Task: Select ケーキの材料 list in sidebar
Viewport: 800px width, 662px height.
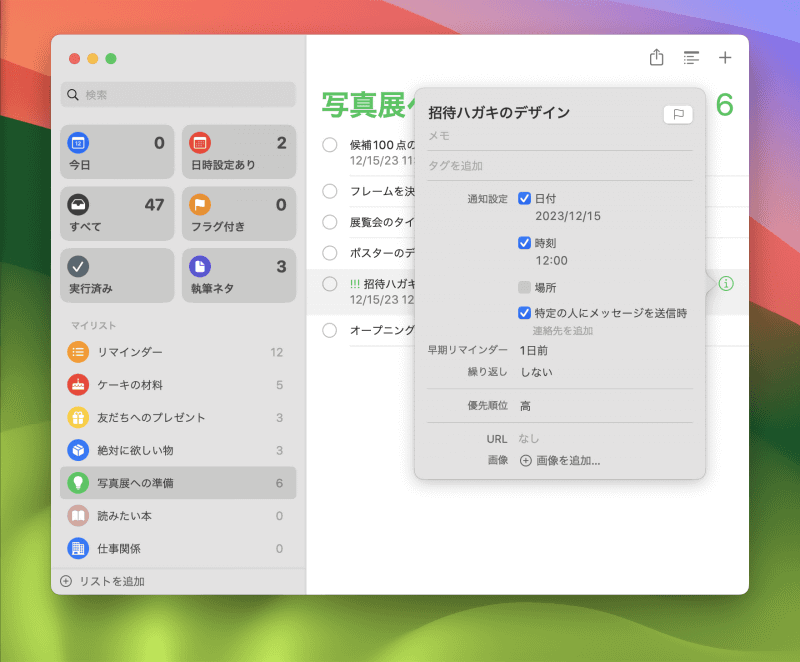Action: tap(130, 385)
